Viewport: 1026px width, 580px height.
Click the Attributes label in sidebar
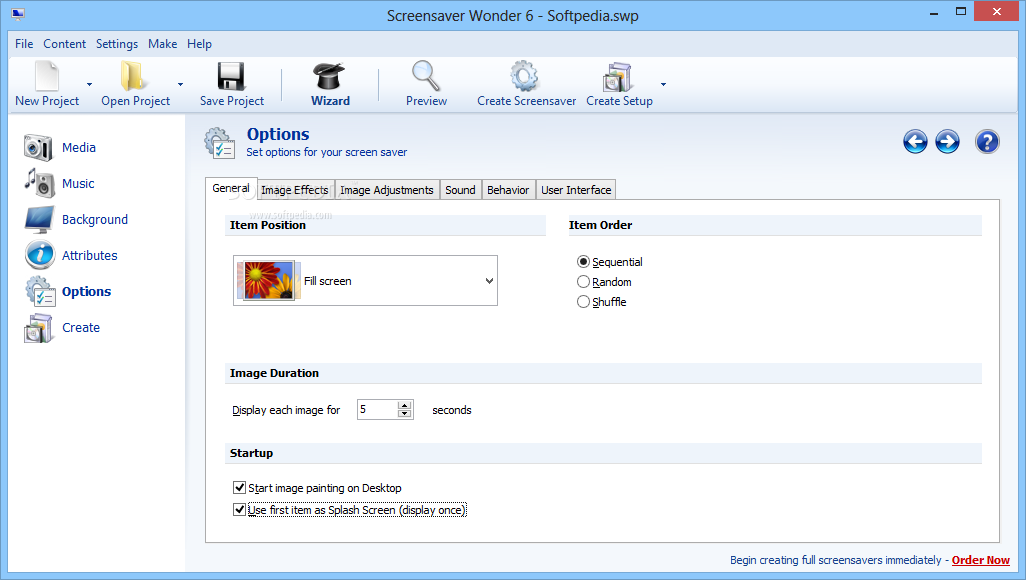pyautogui.click(x=90, y=255)
